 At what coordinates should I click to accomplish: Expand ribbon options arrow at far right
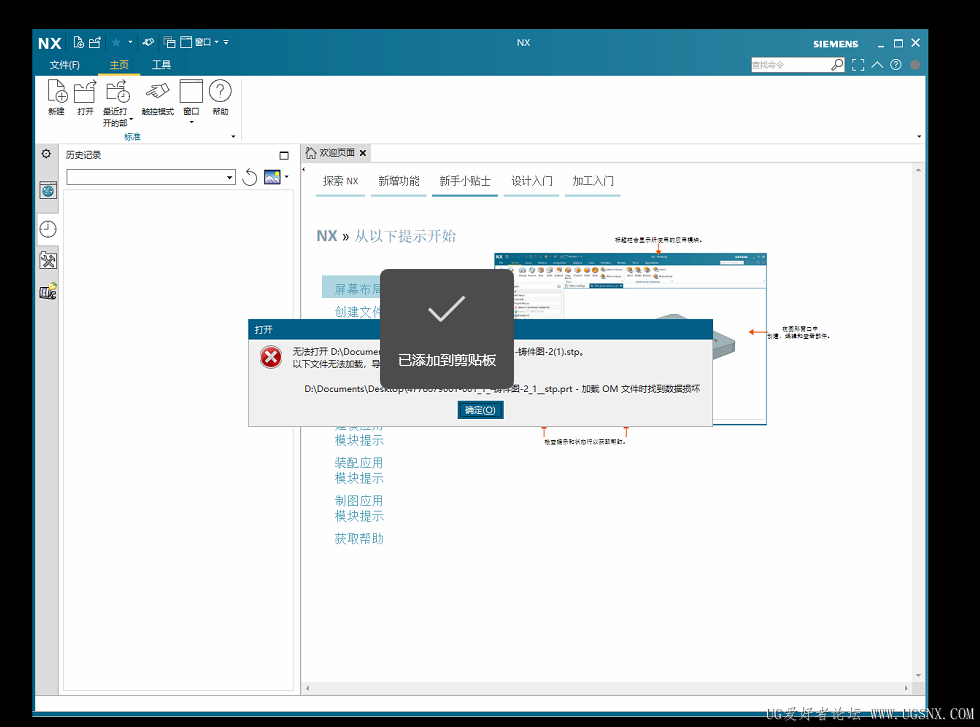[x=919, y=136]
